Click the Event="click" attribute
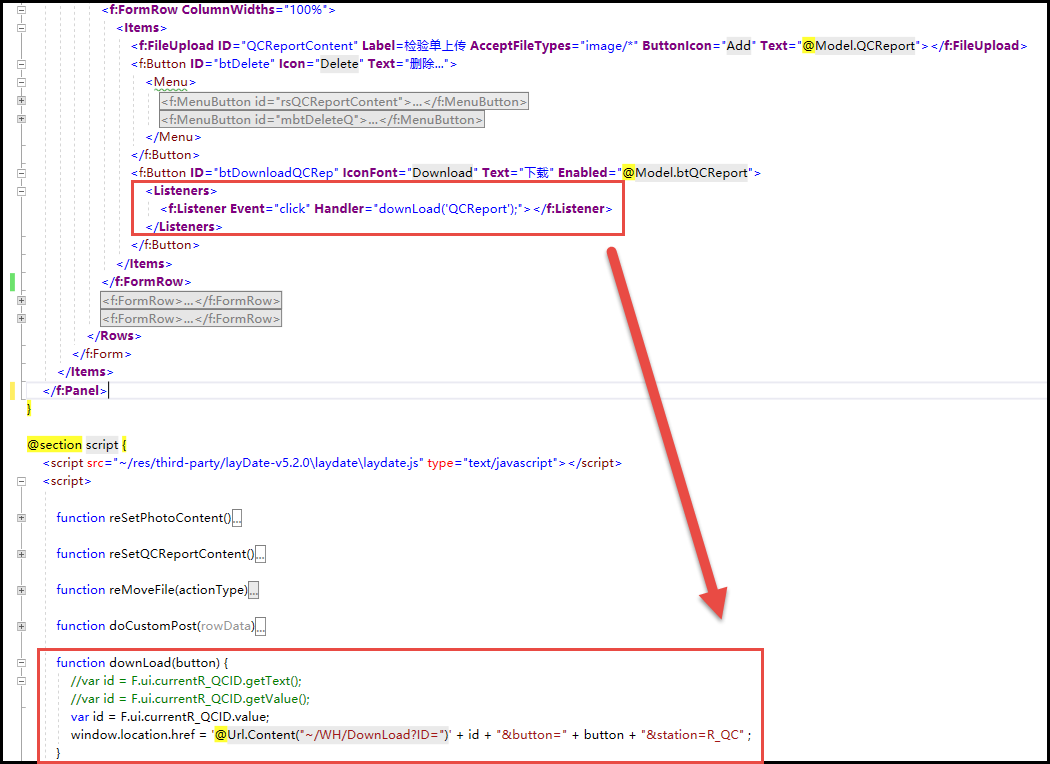 point(270,209)
